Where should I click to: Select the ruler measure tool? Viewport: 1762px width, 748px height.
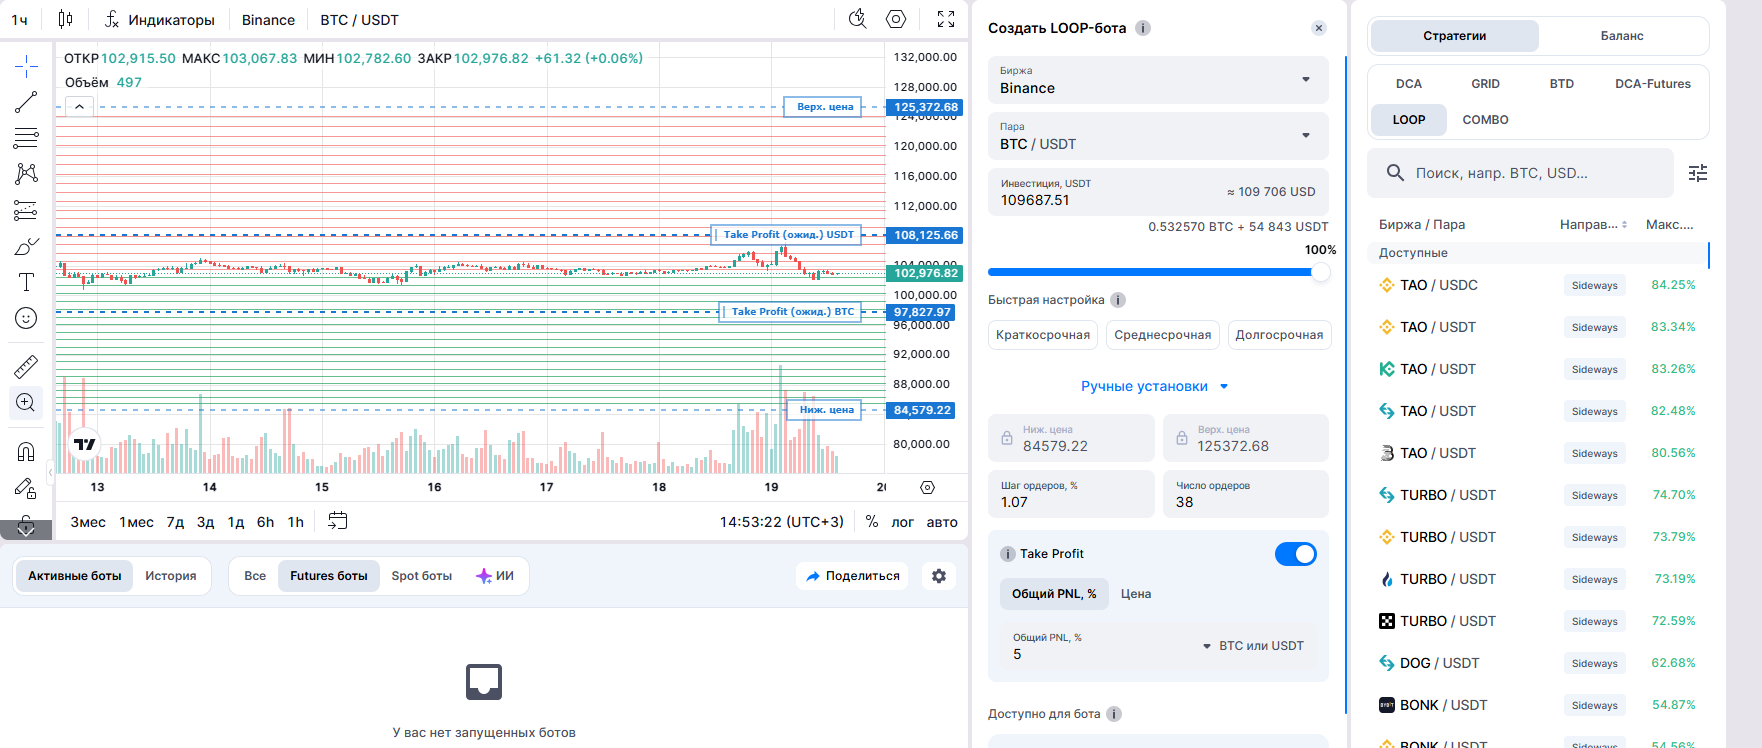pos(26,367)
